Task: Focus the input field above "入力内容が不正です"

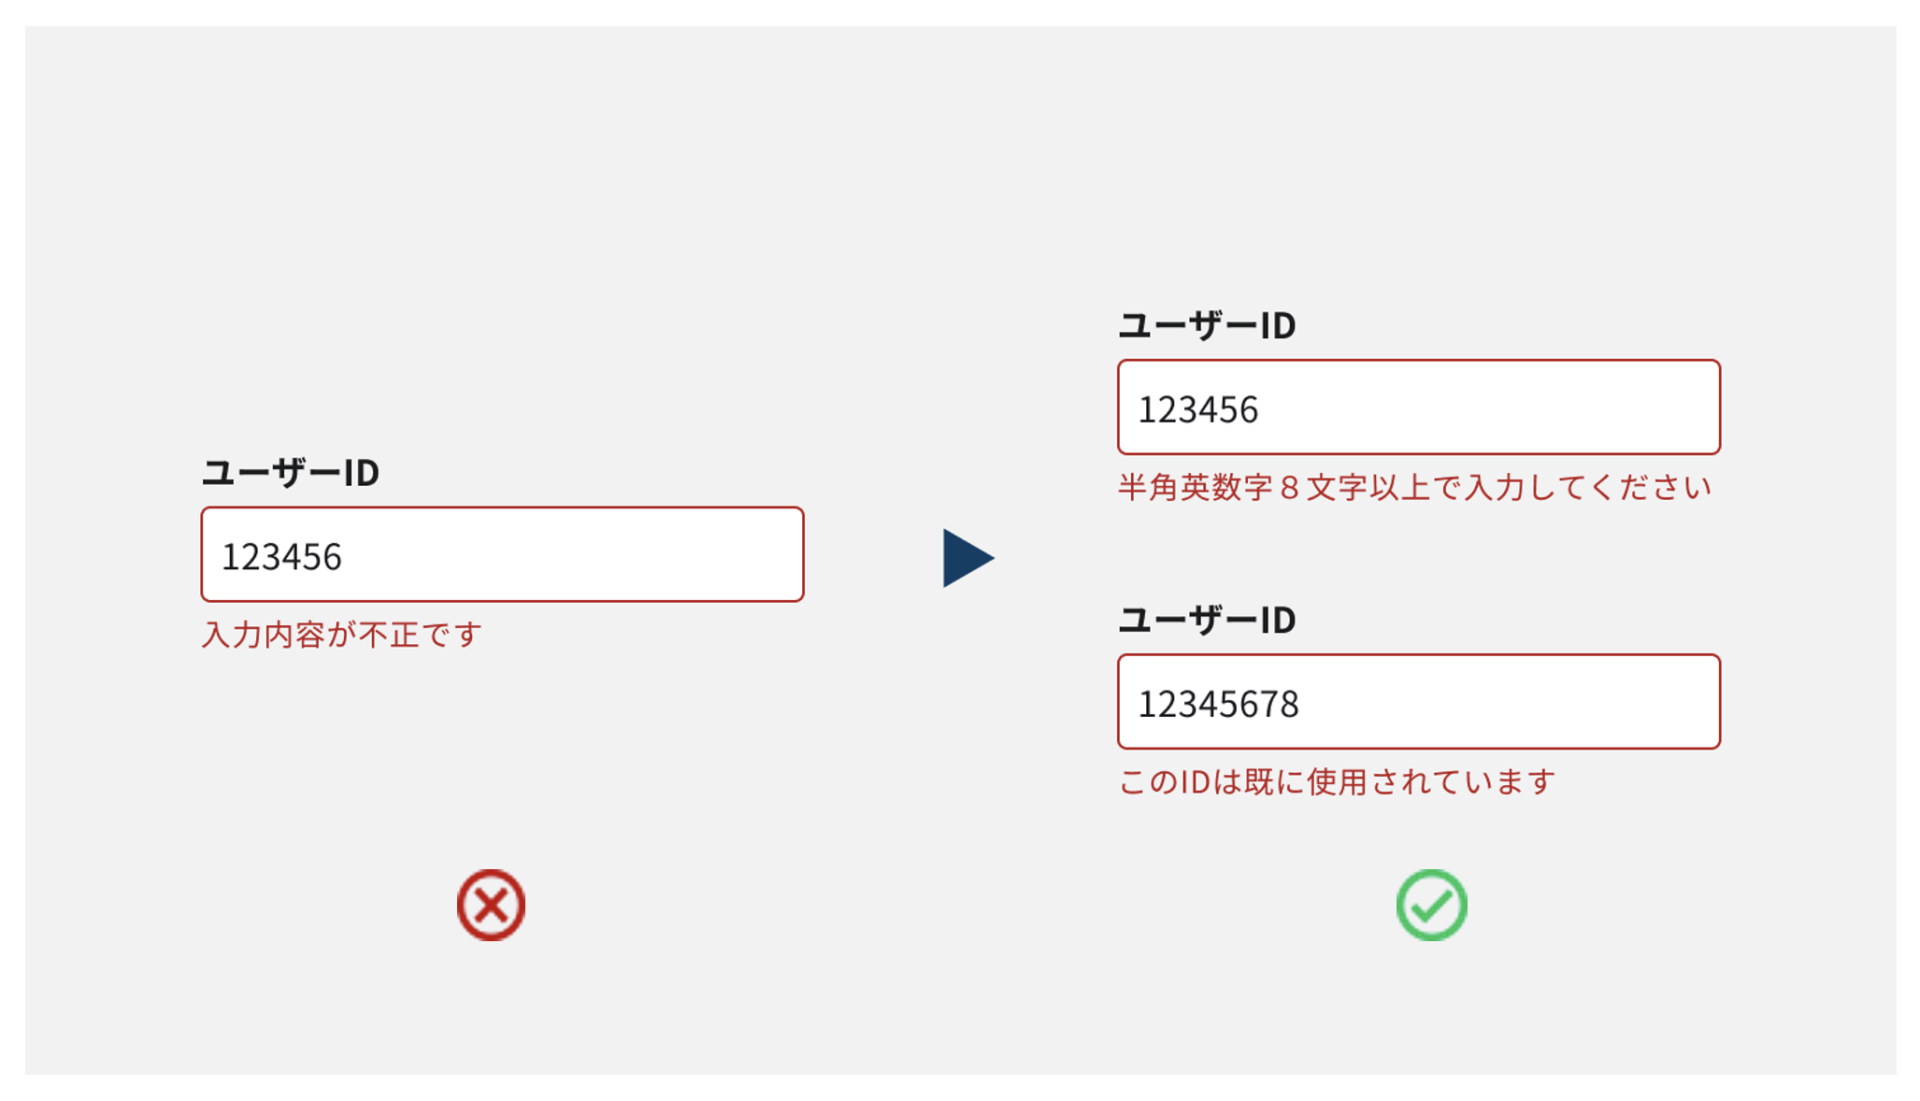Action: pos(502,554)
